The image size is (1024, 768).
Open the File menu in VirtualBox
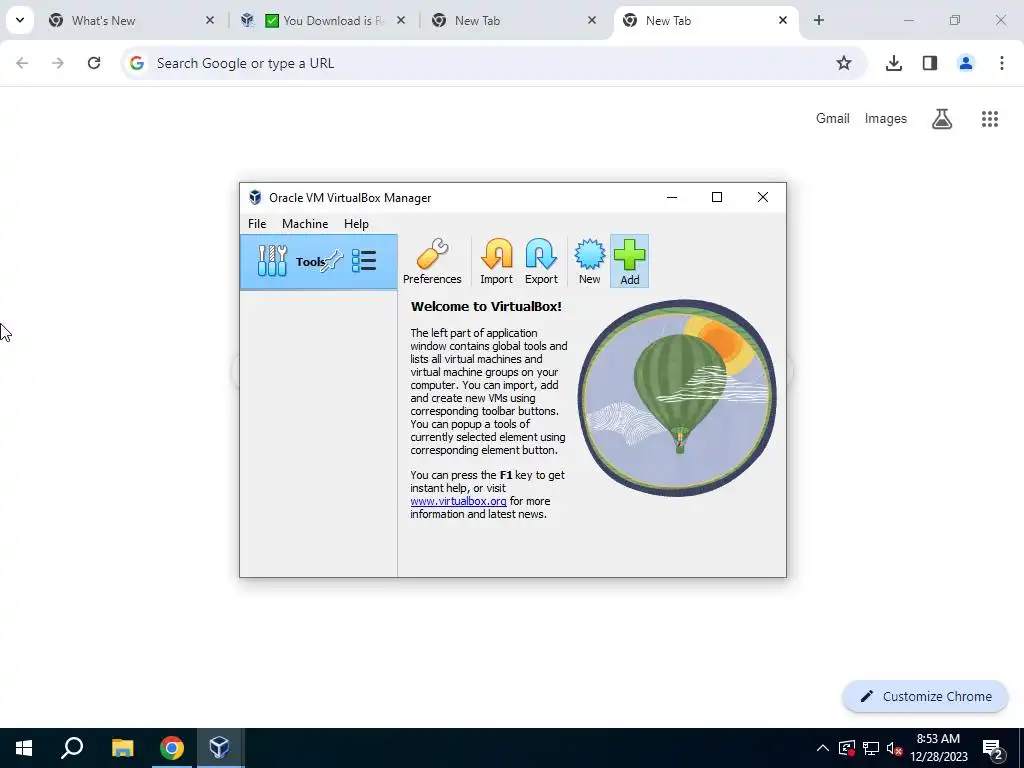[x=257, y=223]
